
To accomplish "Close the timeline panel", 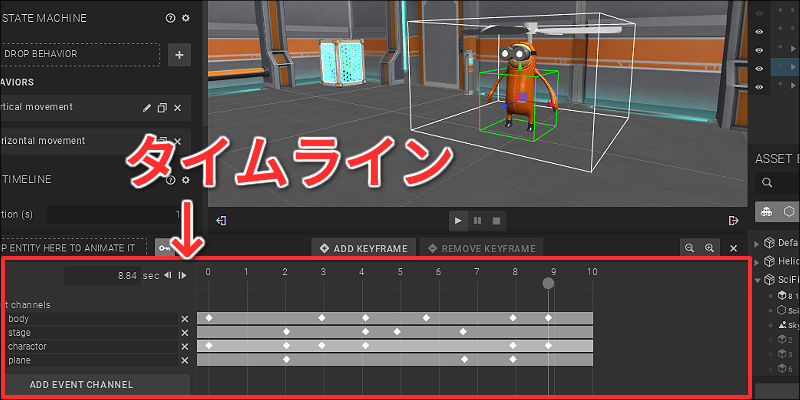I will pyautogui.click(x=733, y=248).
